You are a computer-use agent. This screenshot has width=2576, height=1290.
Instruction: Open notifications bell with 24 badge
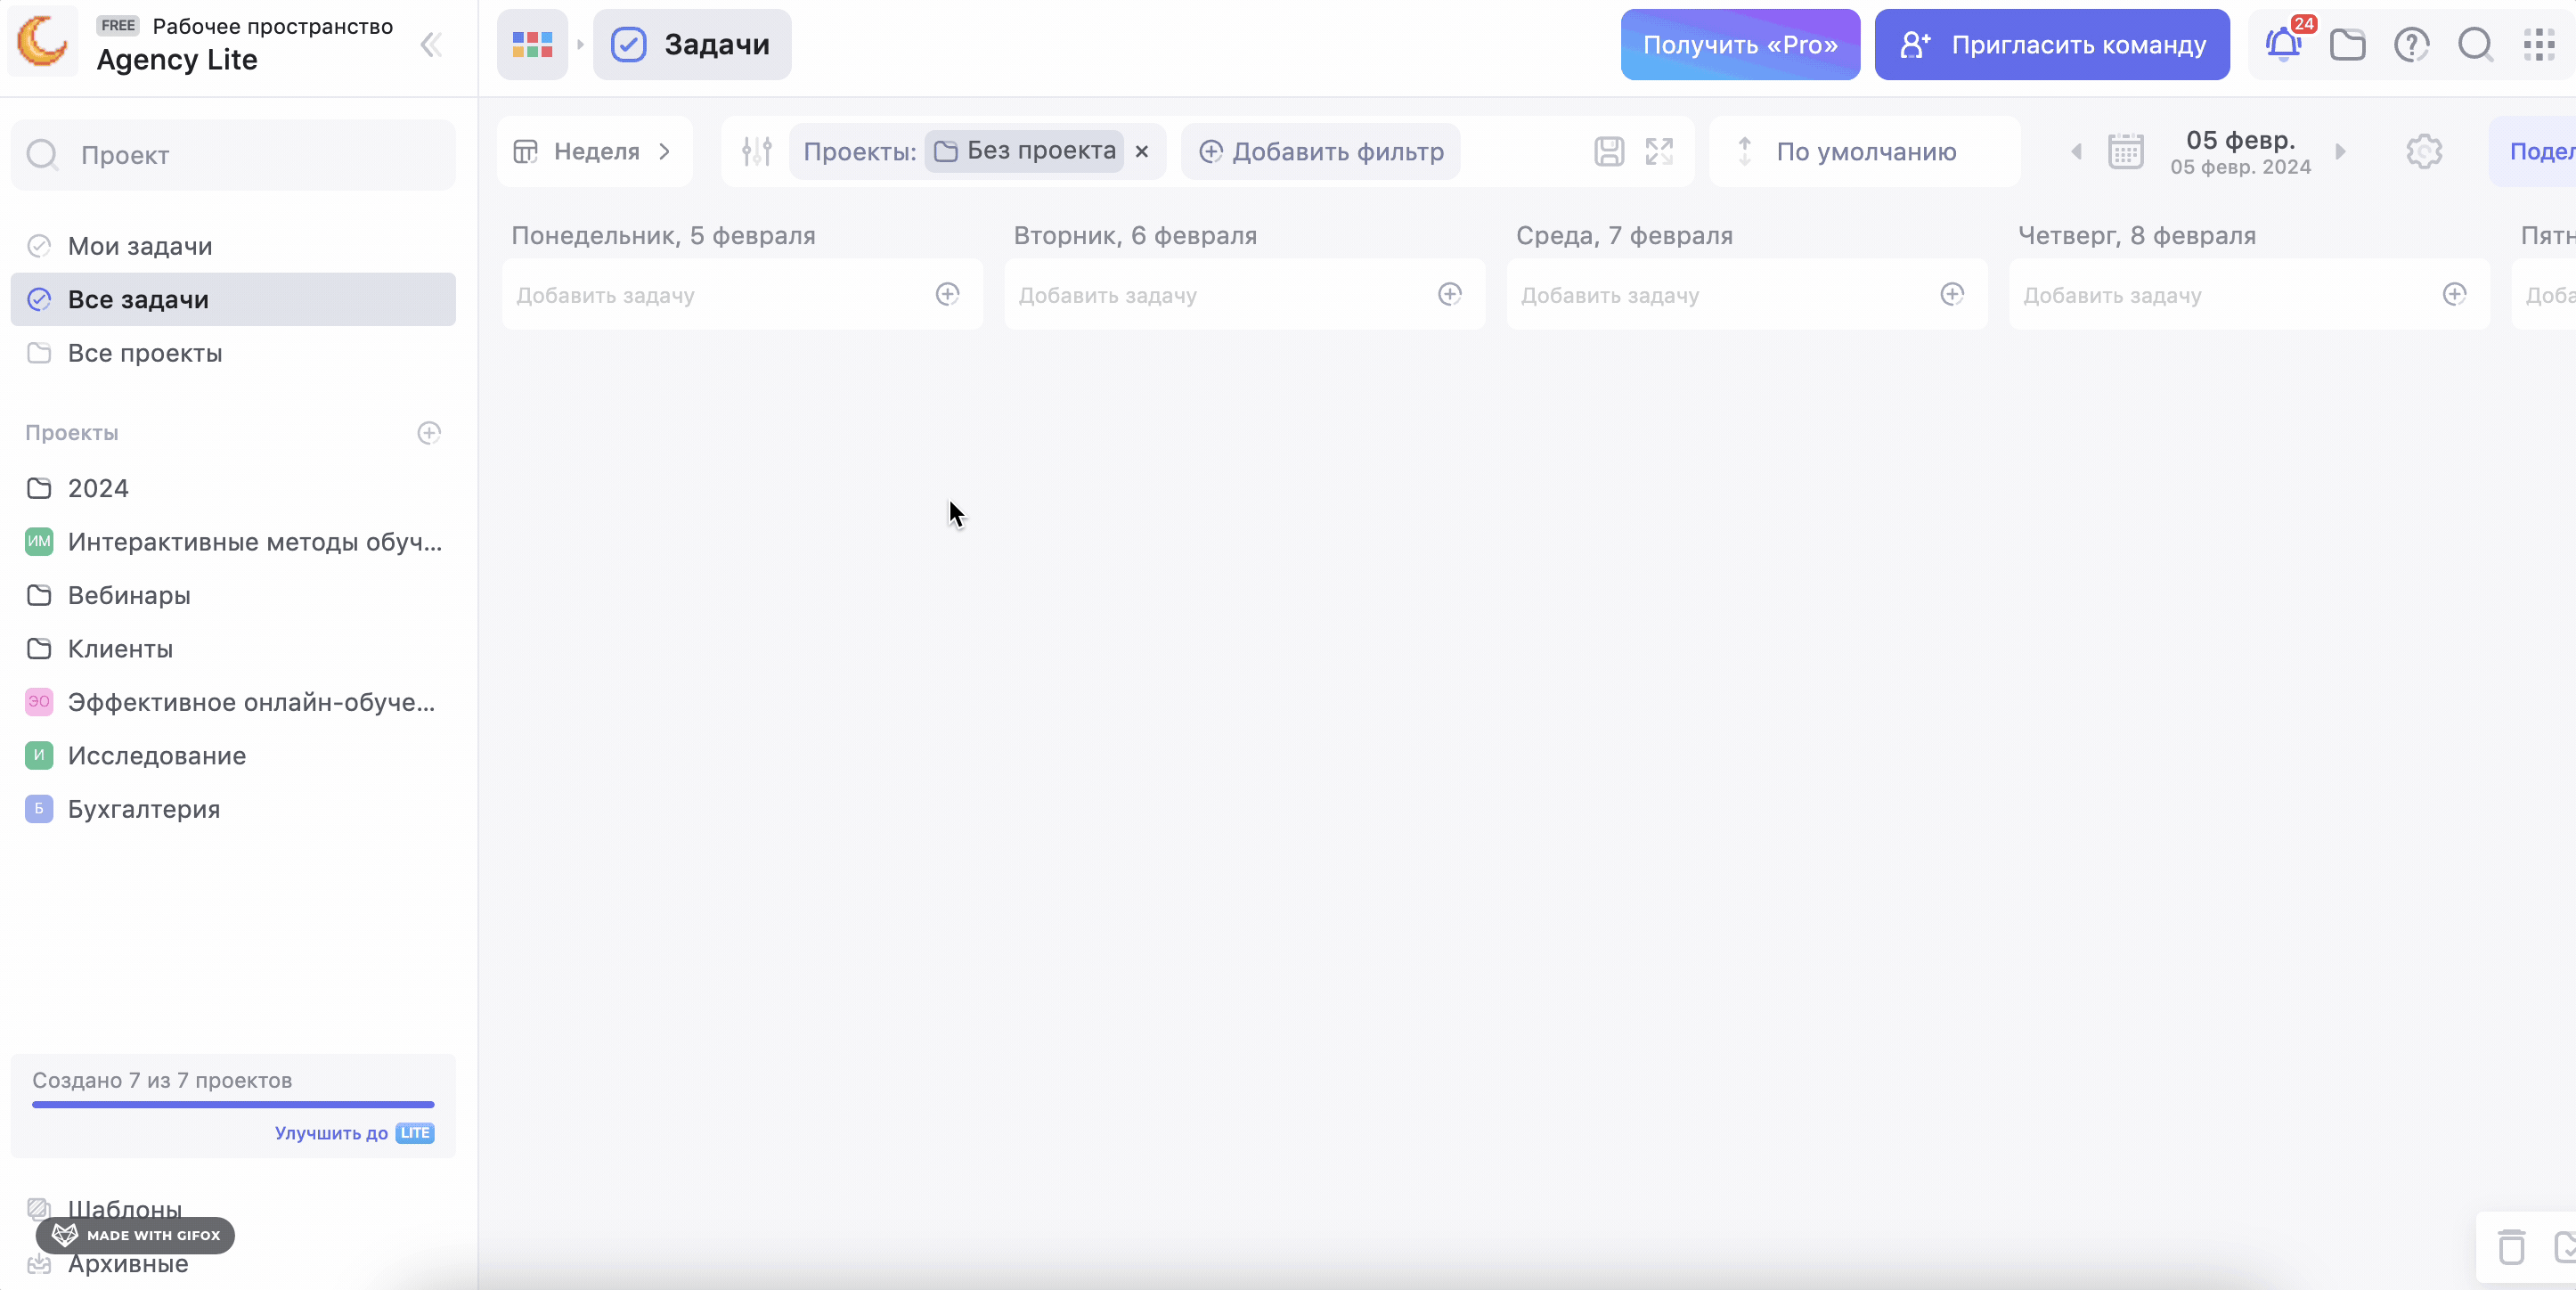tap(2284, 44)
